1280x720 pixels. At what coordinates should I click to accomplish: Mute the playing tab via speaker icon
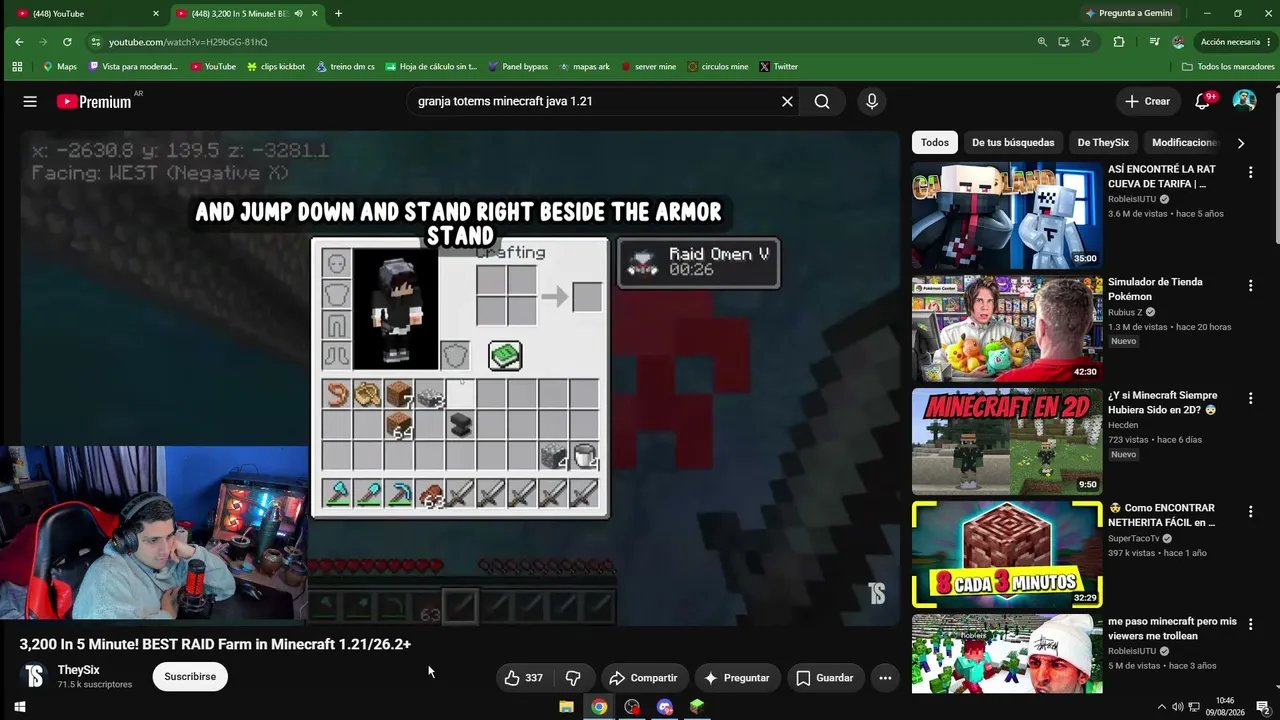301,14
